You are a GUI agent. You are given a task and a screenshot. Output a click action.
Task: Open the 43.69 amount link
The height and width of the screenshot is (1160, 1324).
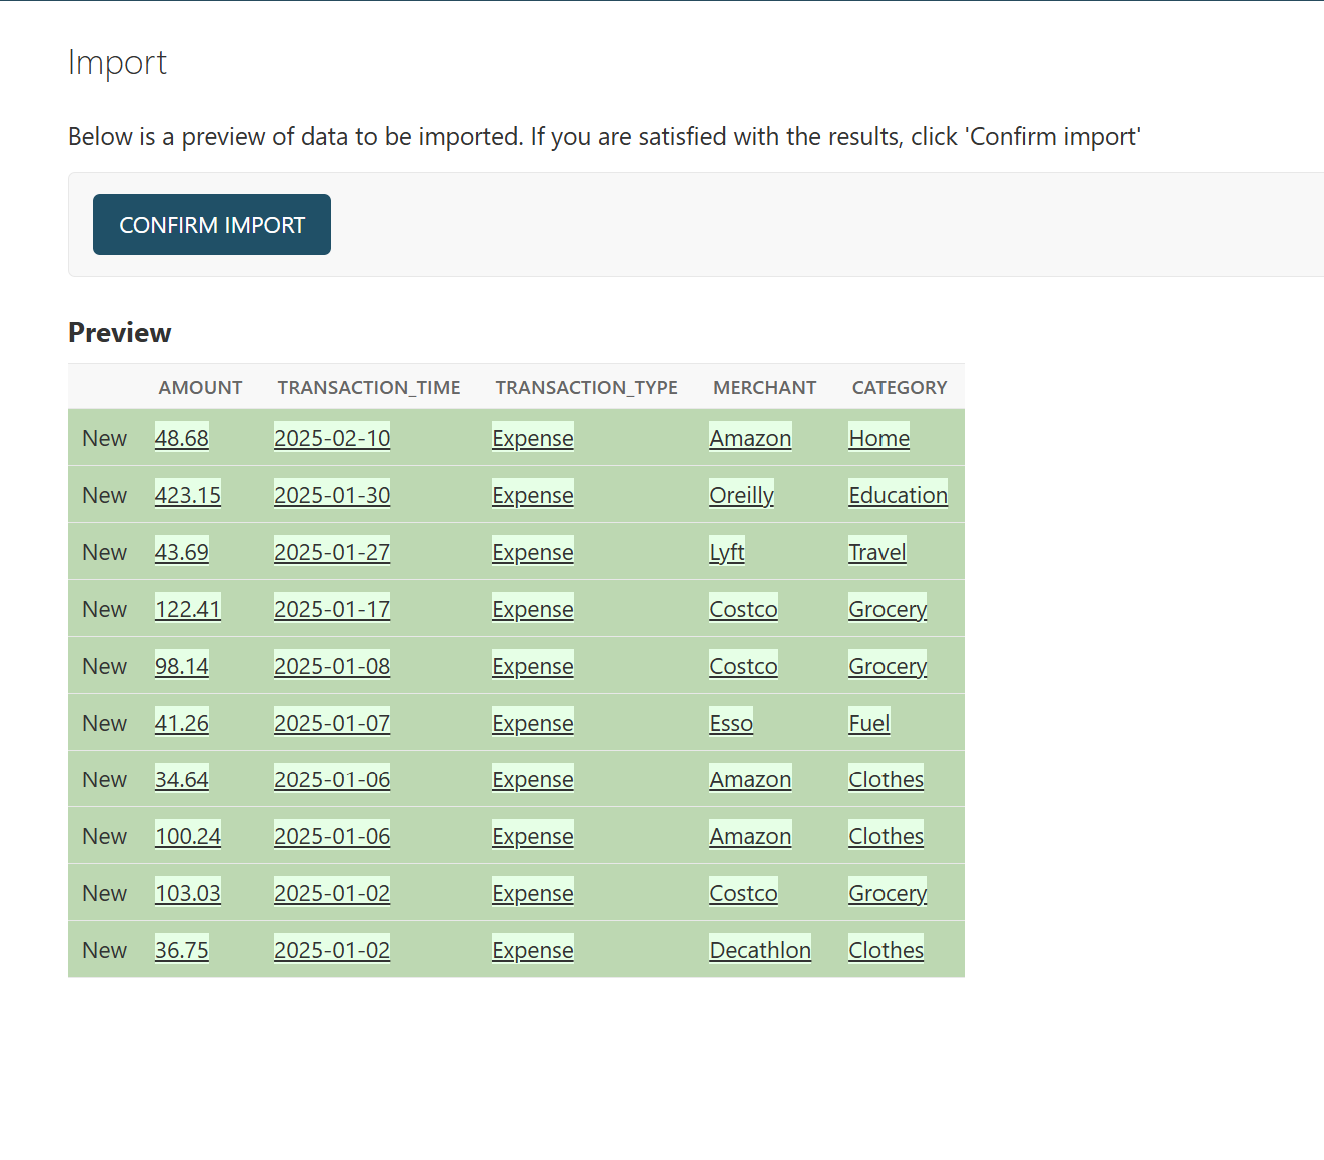(182, 552)
